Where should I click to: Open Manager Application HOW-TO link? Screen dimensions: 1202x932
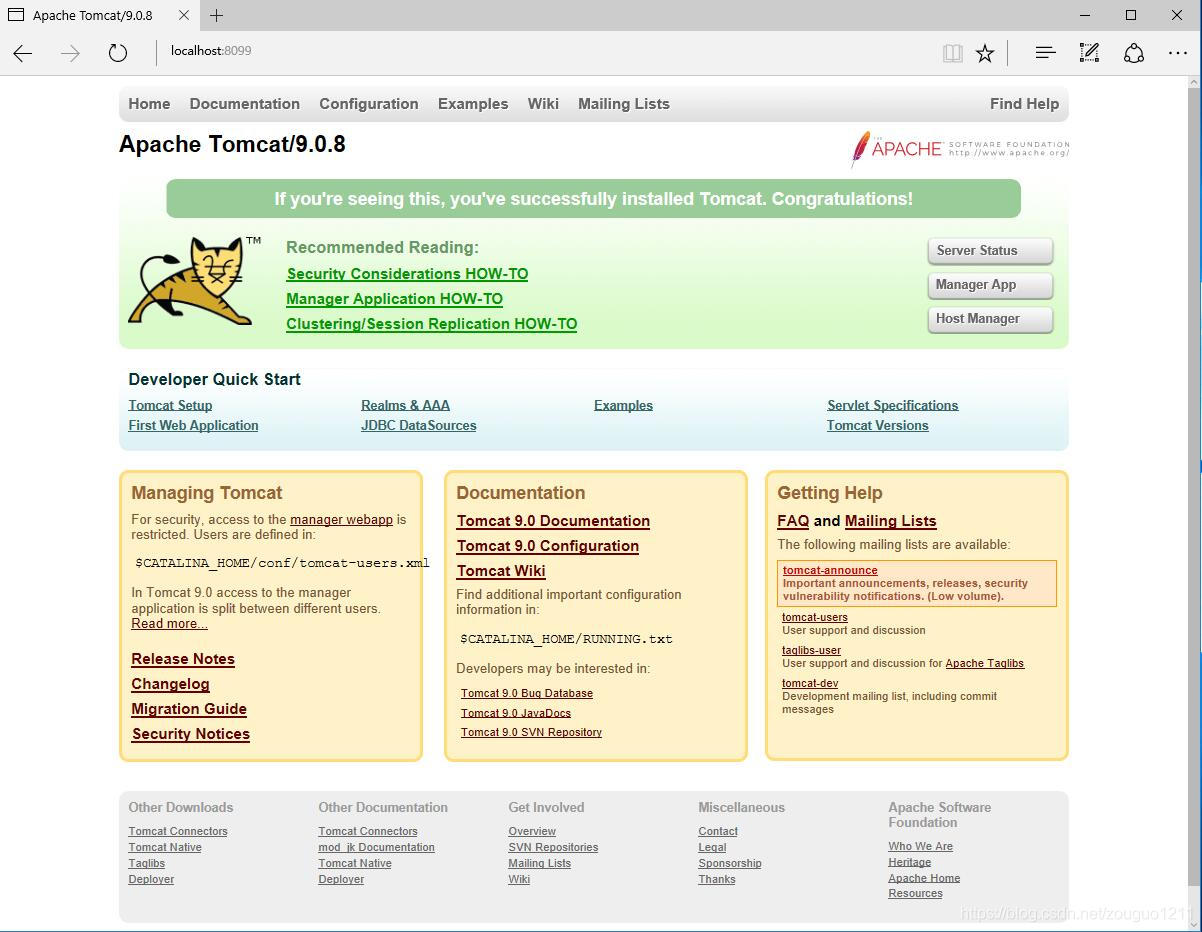click(x=394, y=299)
